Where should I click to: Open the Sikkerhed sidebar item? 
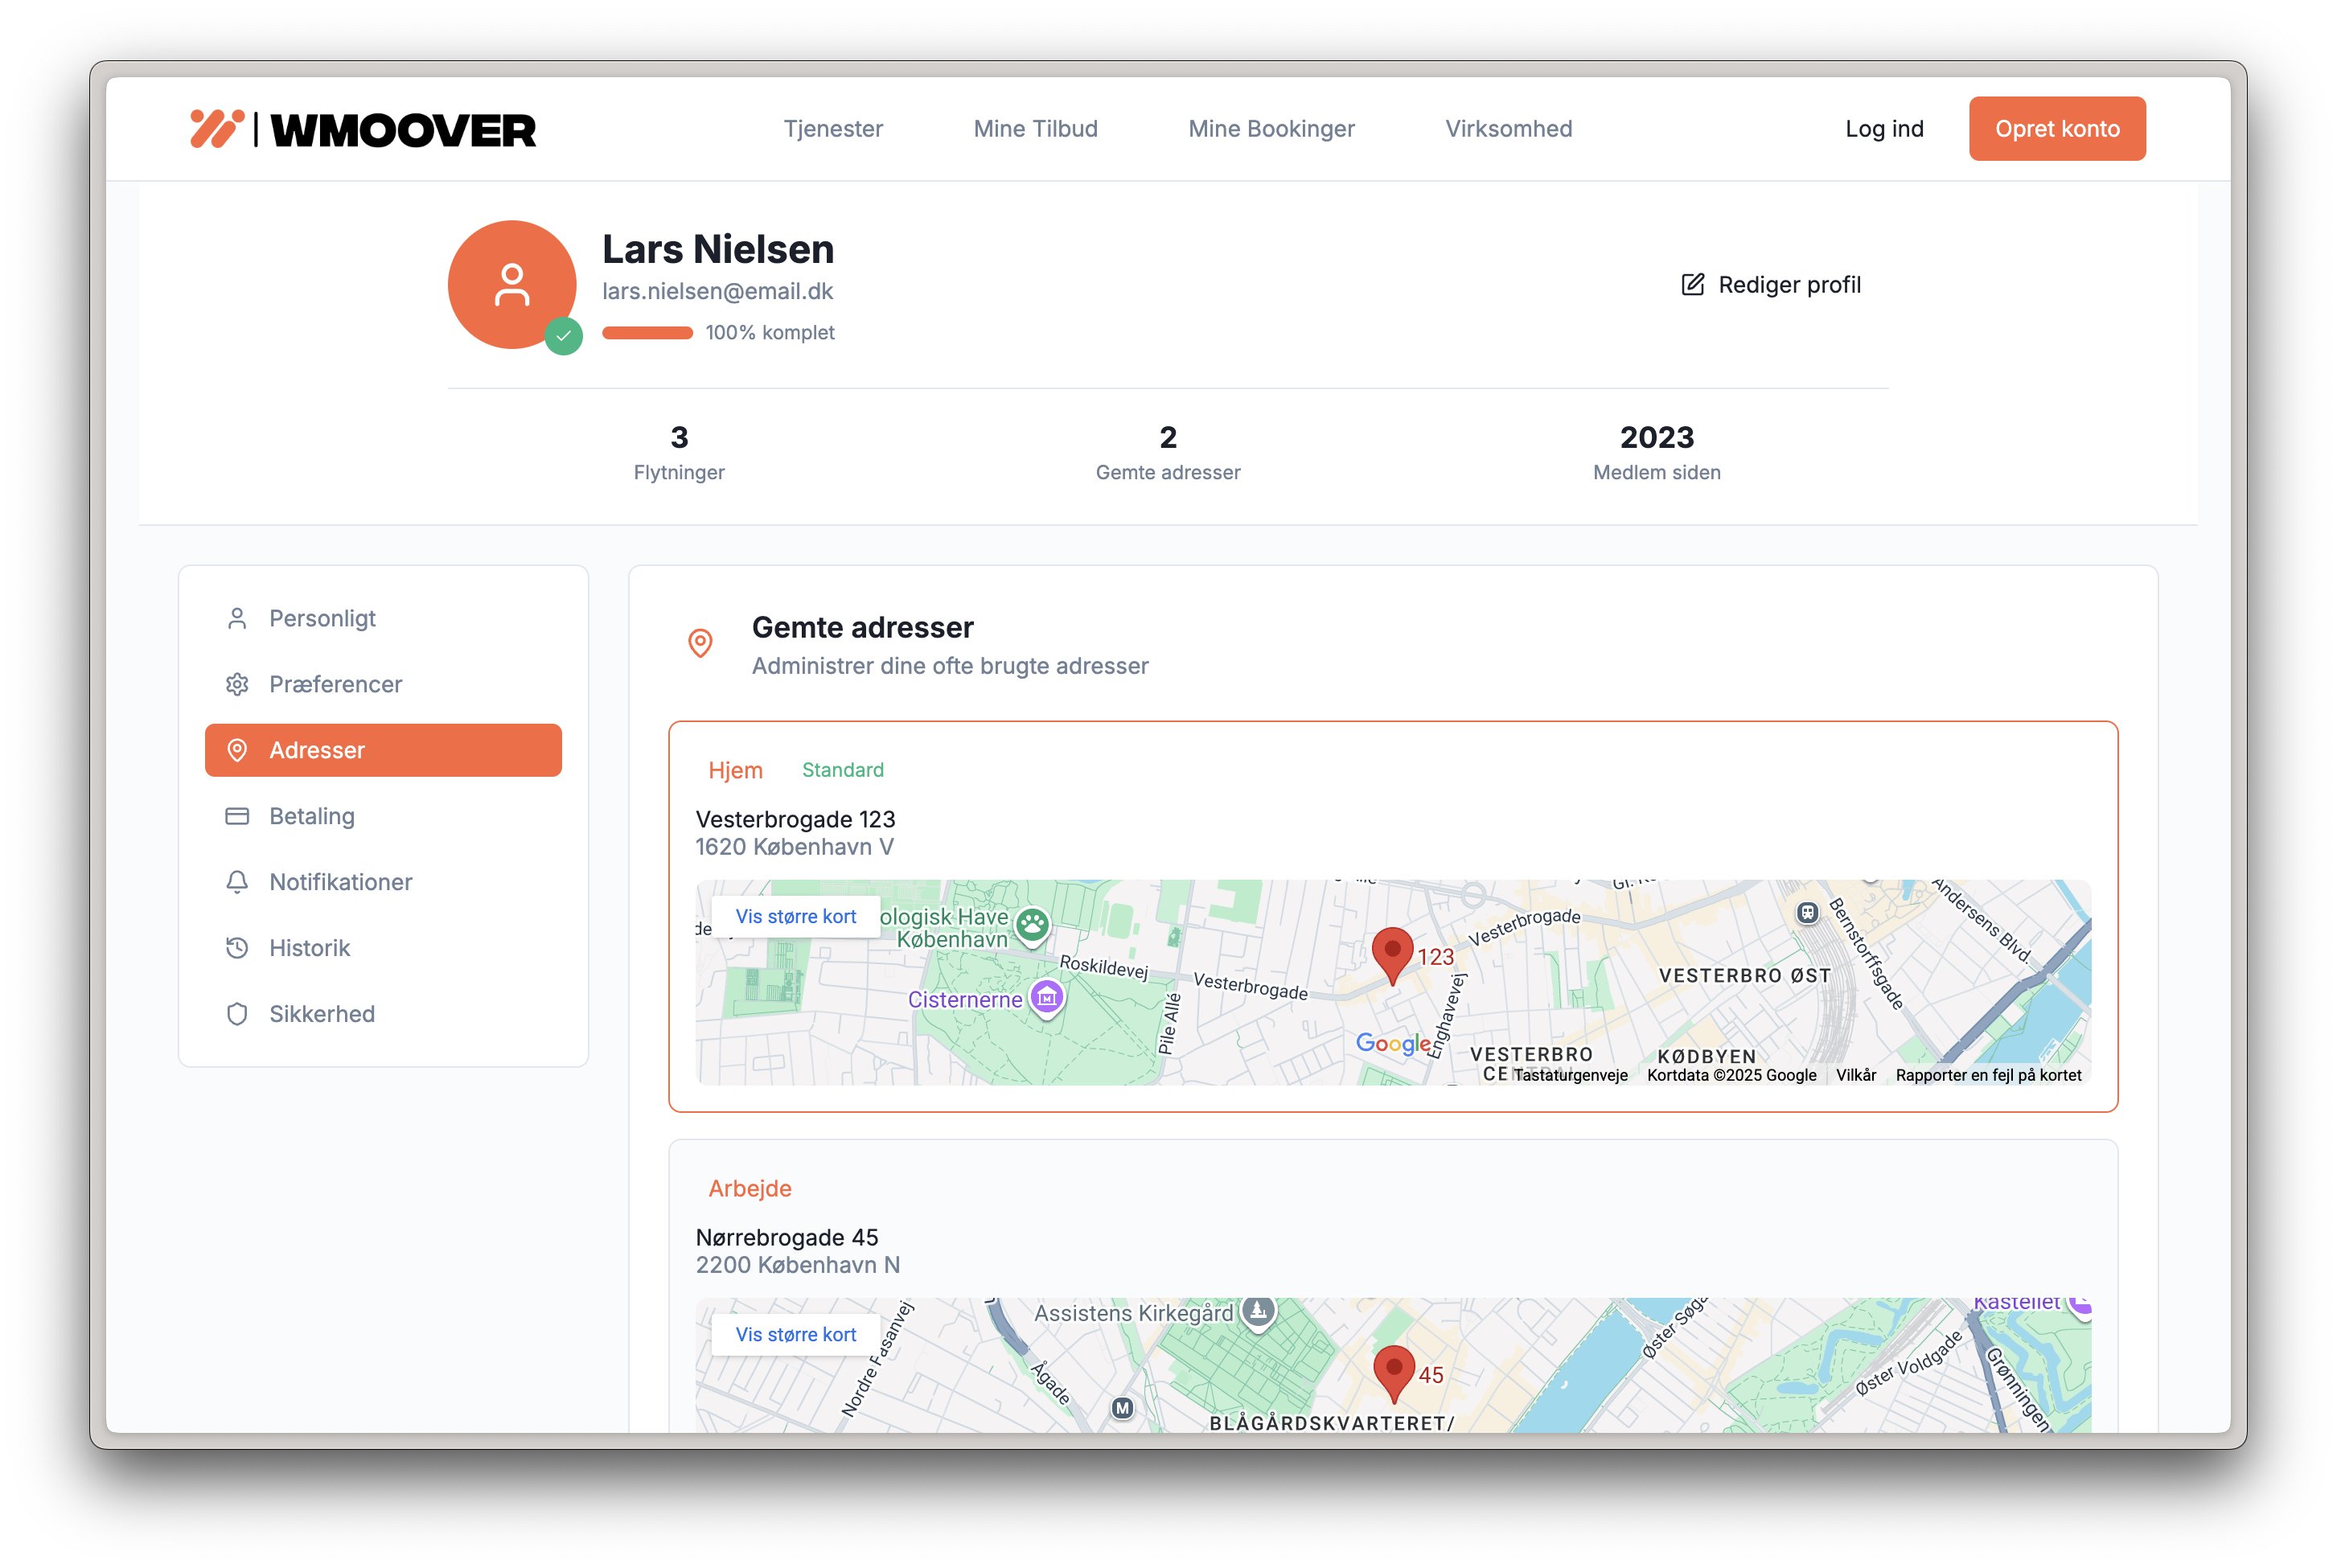[x=321, y=1014]
